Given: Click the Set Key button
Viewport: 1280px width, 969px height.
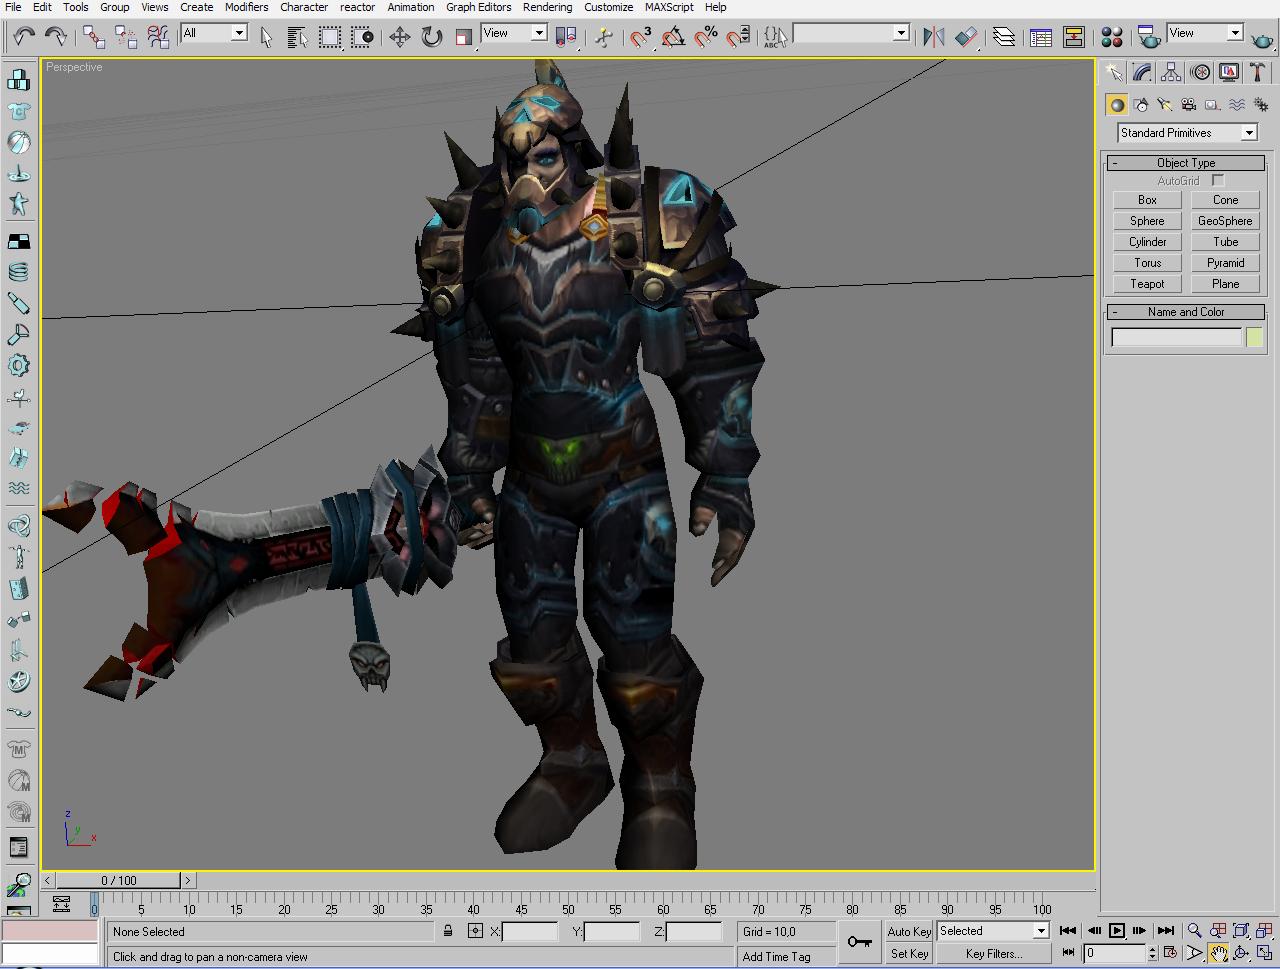Looking at the screenshot, I should pyautogui.click(x=909, y=954).
